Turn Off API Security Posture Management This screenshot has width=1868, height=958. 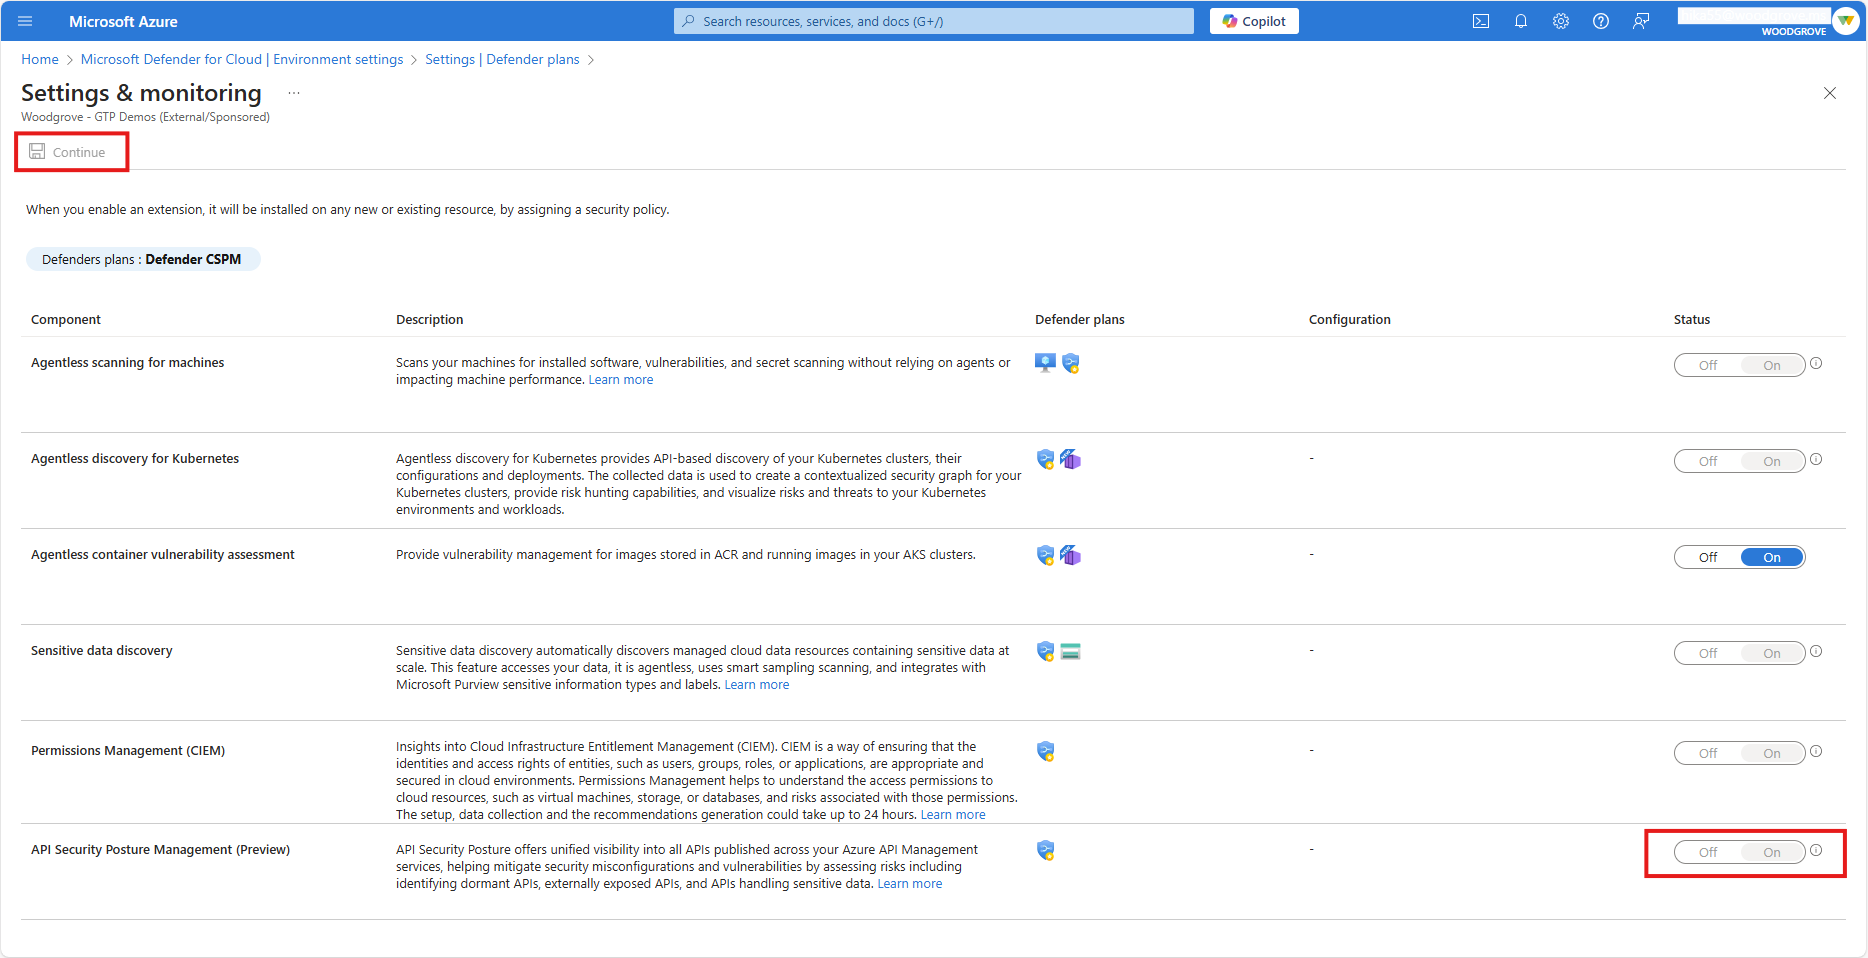[x=1707, y=852]
